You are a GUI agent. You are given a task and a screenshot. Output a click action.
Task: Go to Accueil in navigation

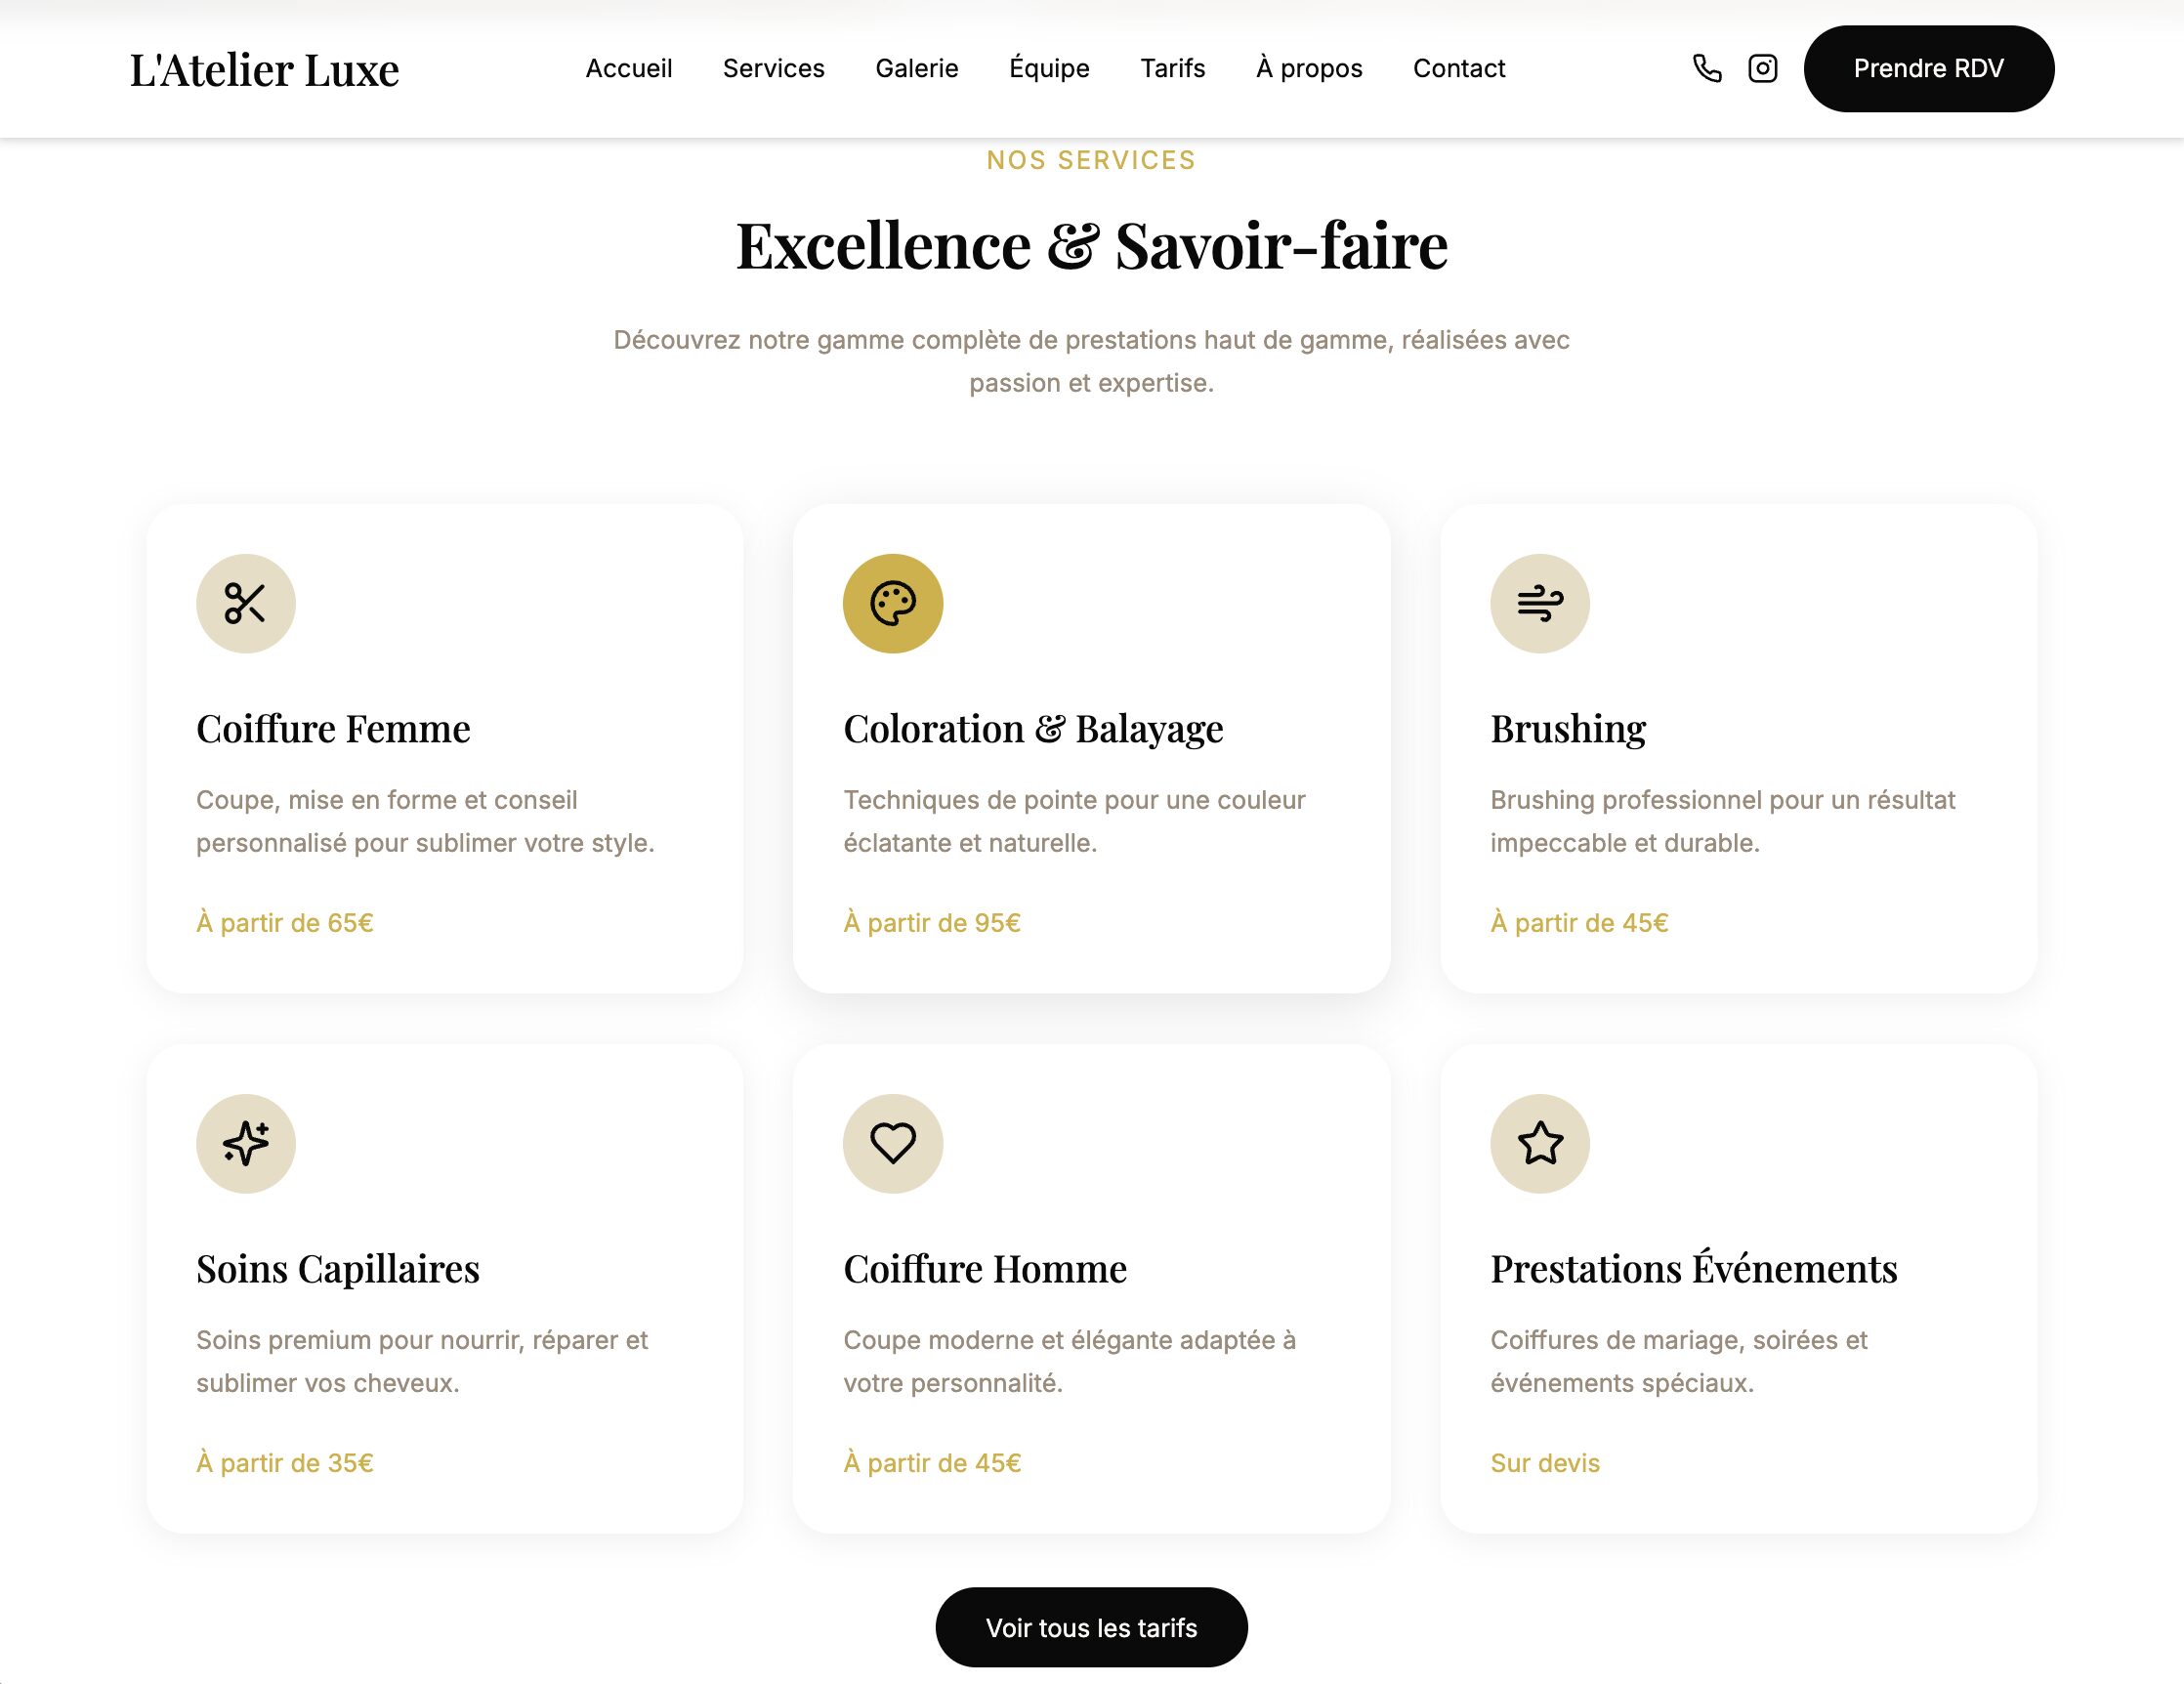click(x=628, y=68)
